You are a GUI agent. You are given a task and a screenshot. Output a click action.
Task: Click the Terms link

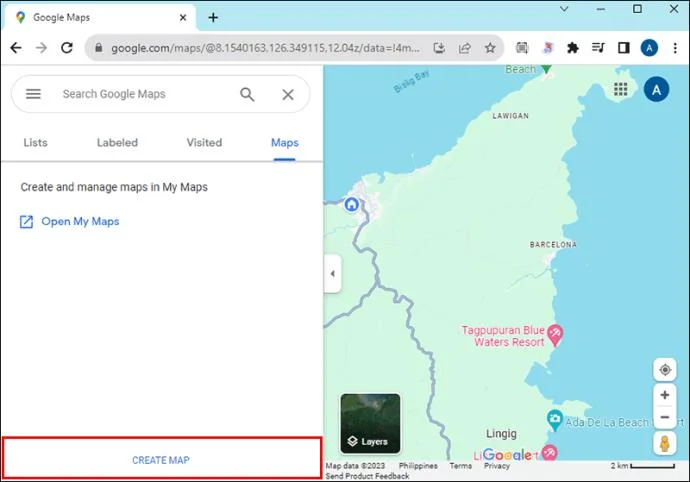point(460,466)
